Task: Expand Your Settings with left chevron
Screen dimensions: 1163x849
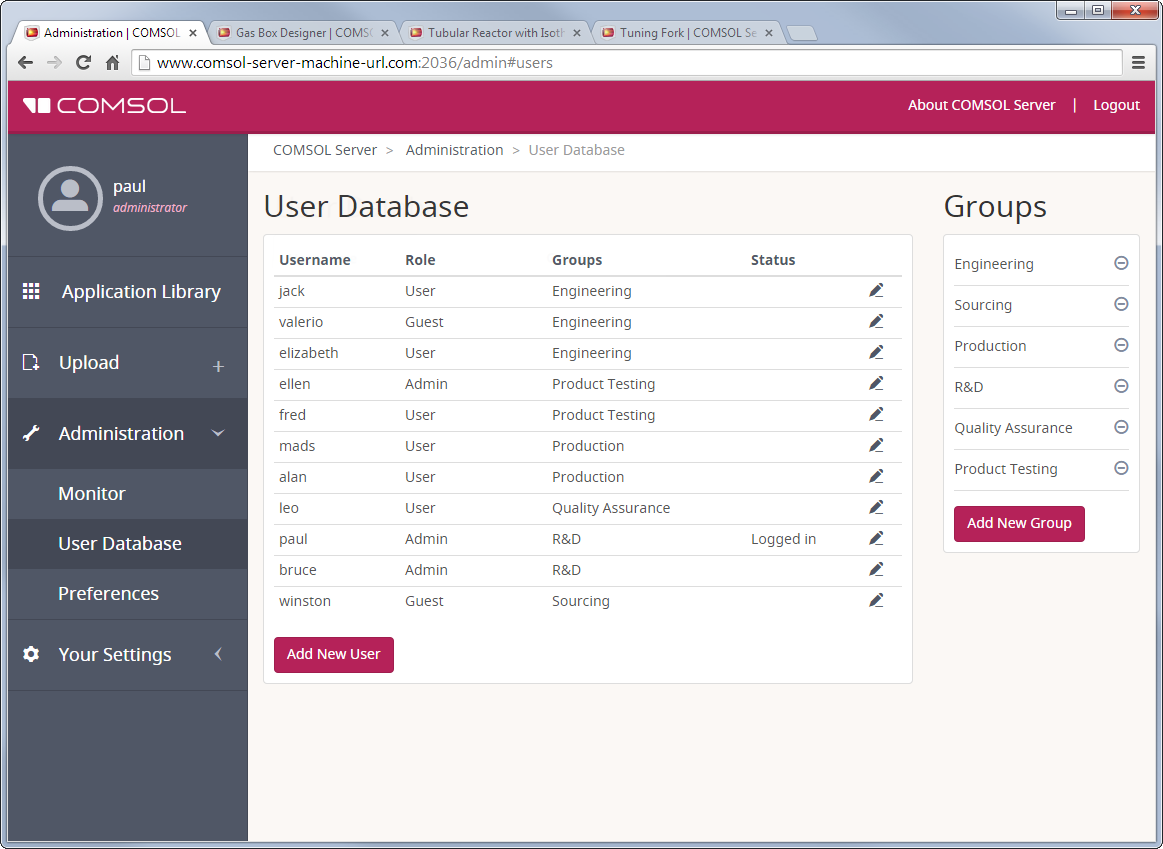Action: point(218,654)
